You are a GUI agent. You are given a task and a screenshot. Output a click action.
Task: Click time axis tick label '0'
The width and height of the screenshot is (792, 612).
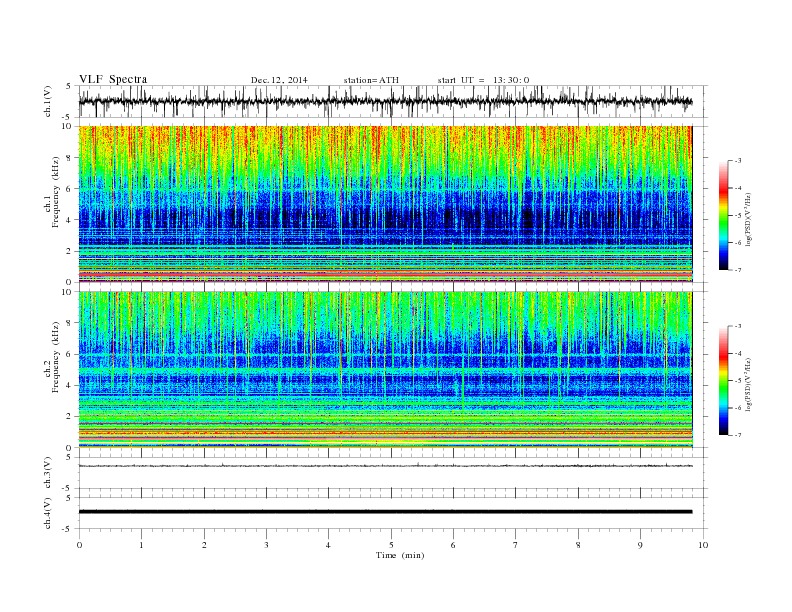79,545
